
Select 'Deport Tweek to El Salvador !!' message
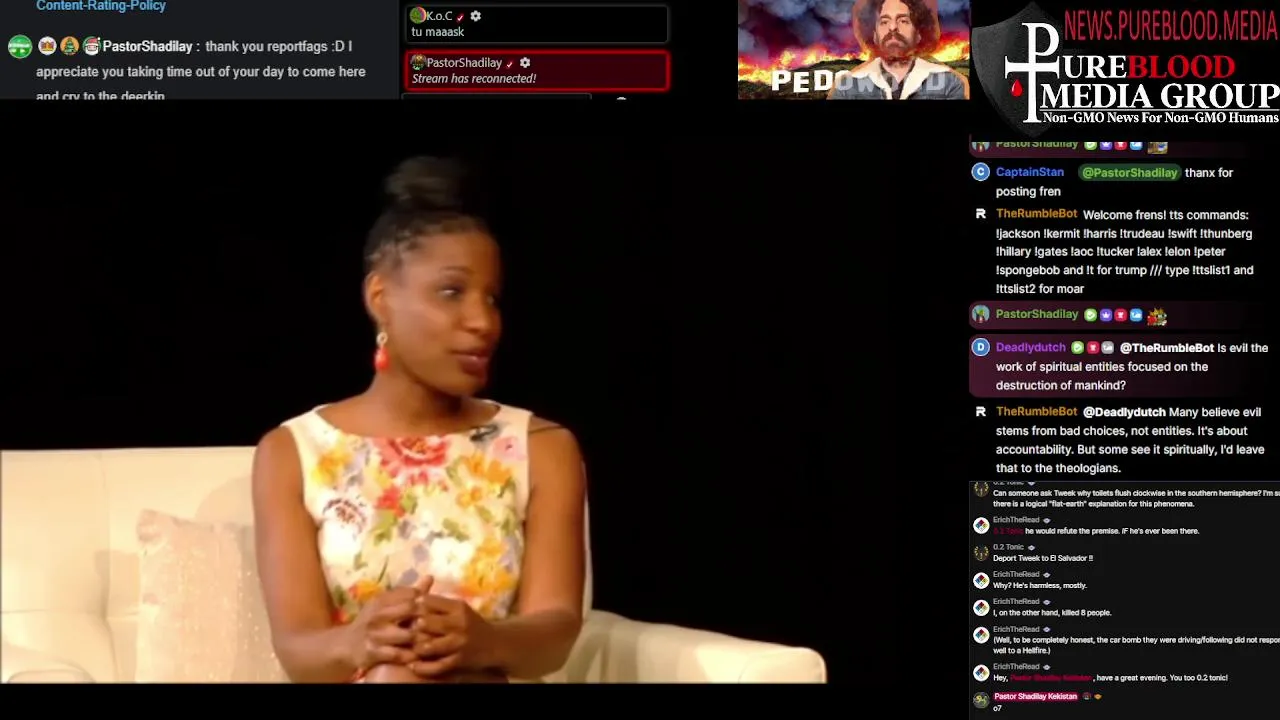[x=1043, y=558]
